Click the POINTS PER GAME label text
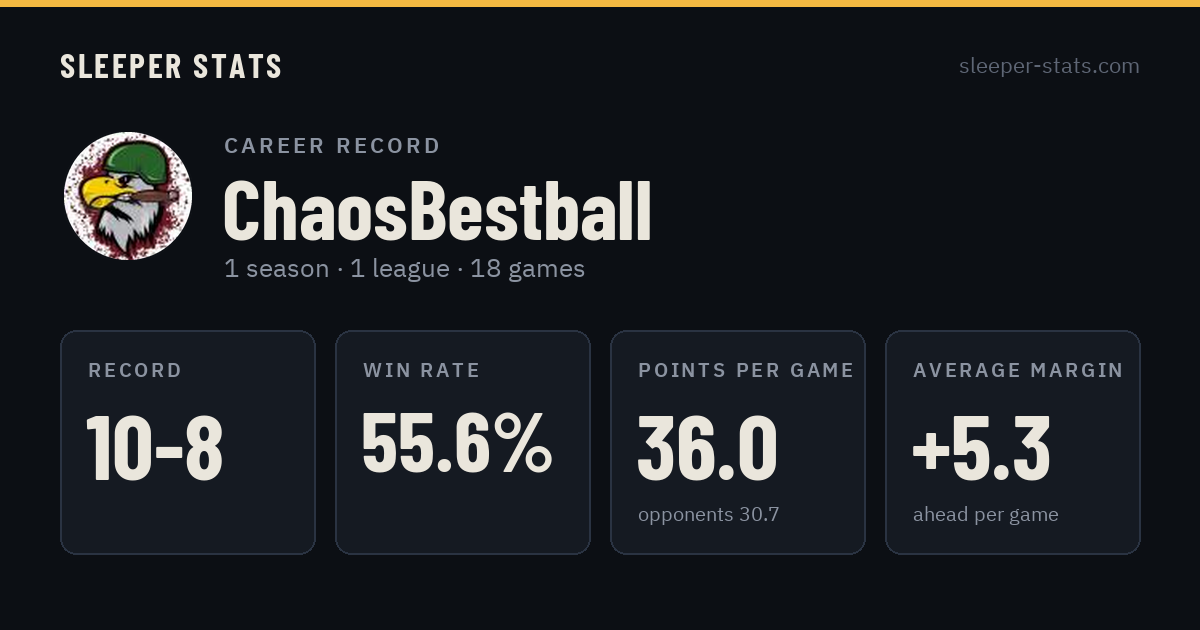This screenshot has width=1200, height=630. [746, 370]
